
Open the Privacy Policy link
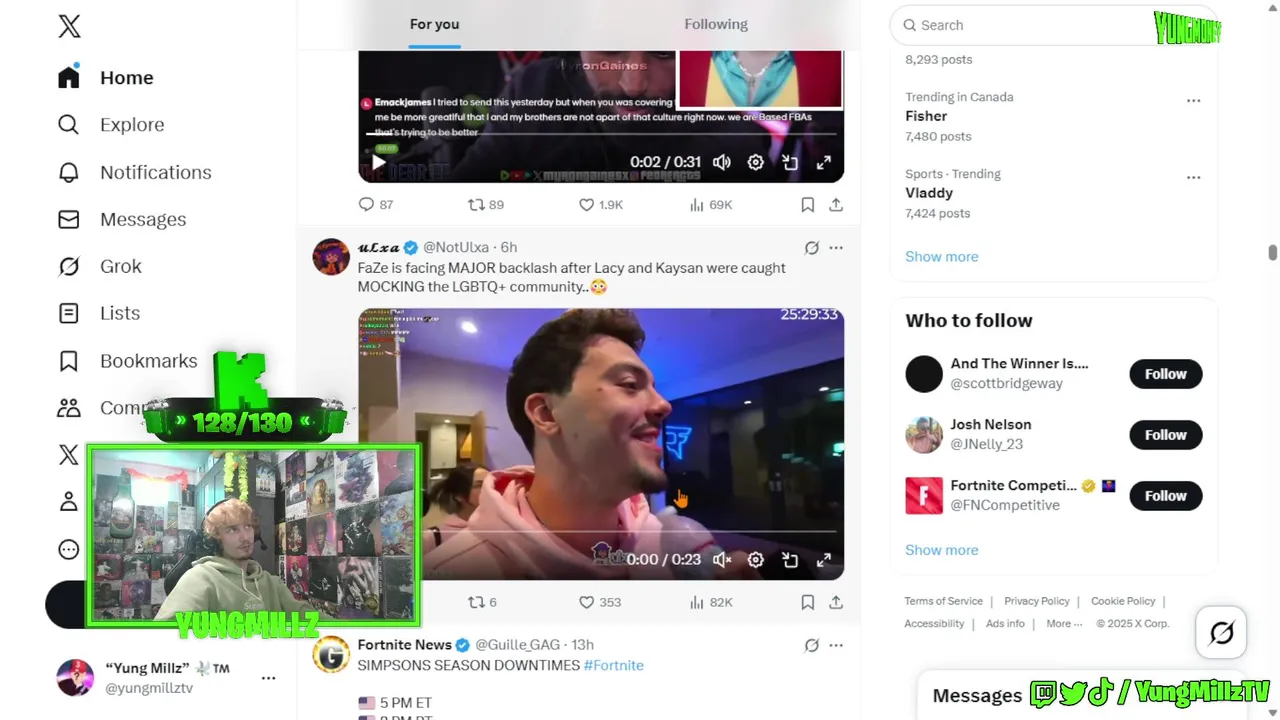click(x=1037, y=601)
